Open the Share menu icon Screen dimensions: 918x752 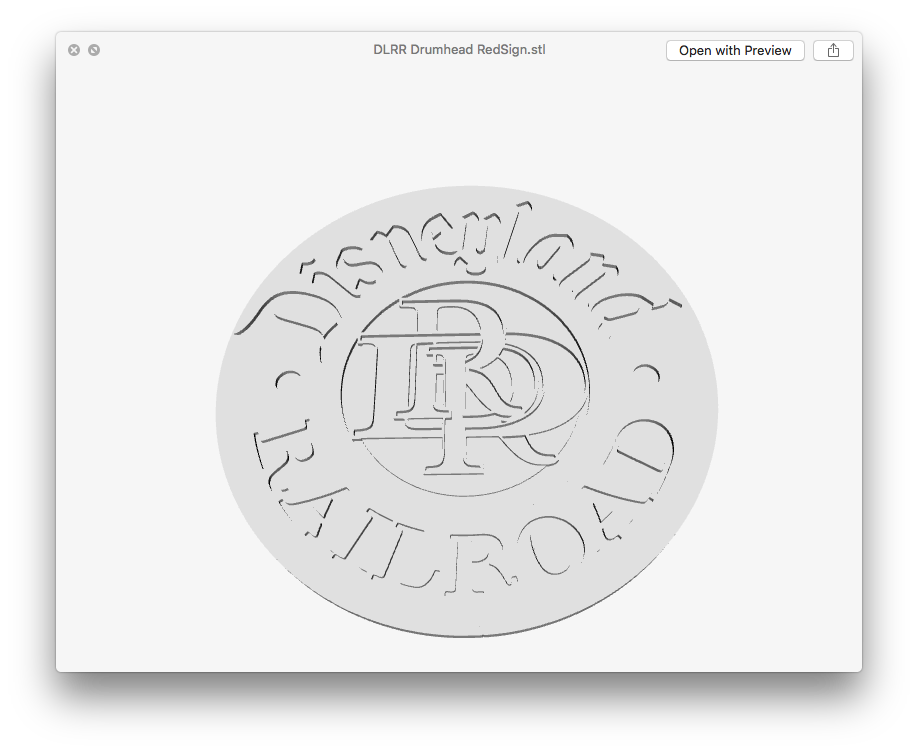point(833,51)
